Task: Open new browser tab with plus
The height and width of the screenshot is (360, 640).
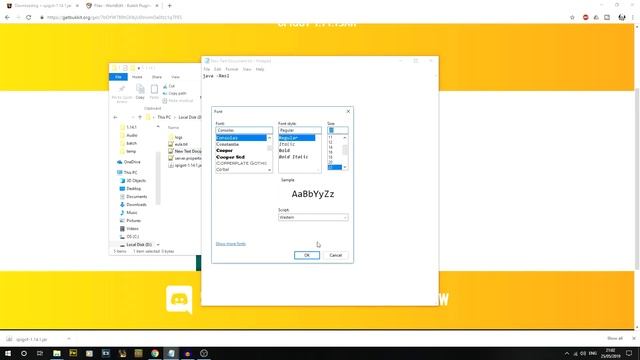Action: [169, 6]
